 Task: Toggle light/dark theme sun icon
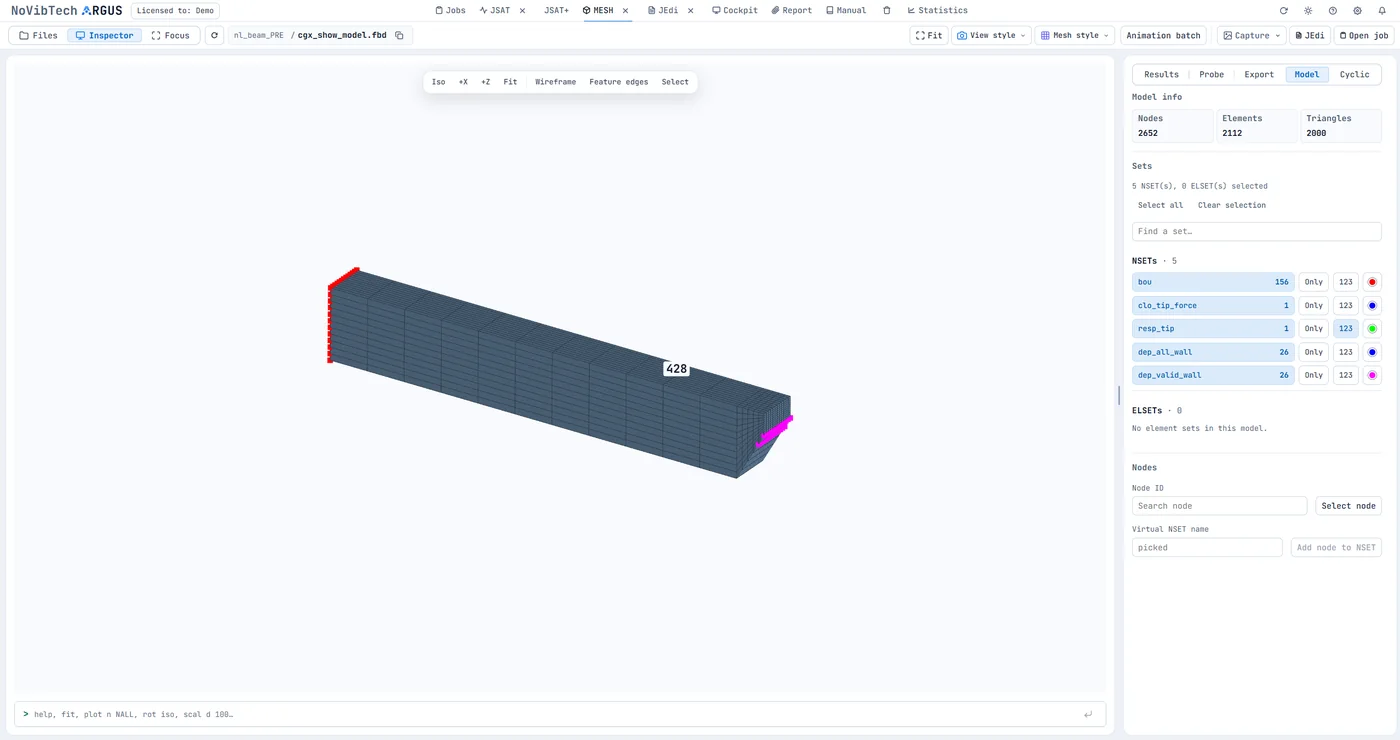1308,11
